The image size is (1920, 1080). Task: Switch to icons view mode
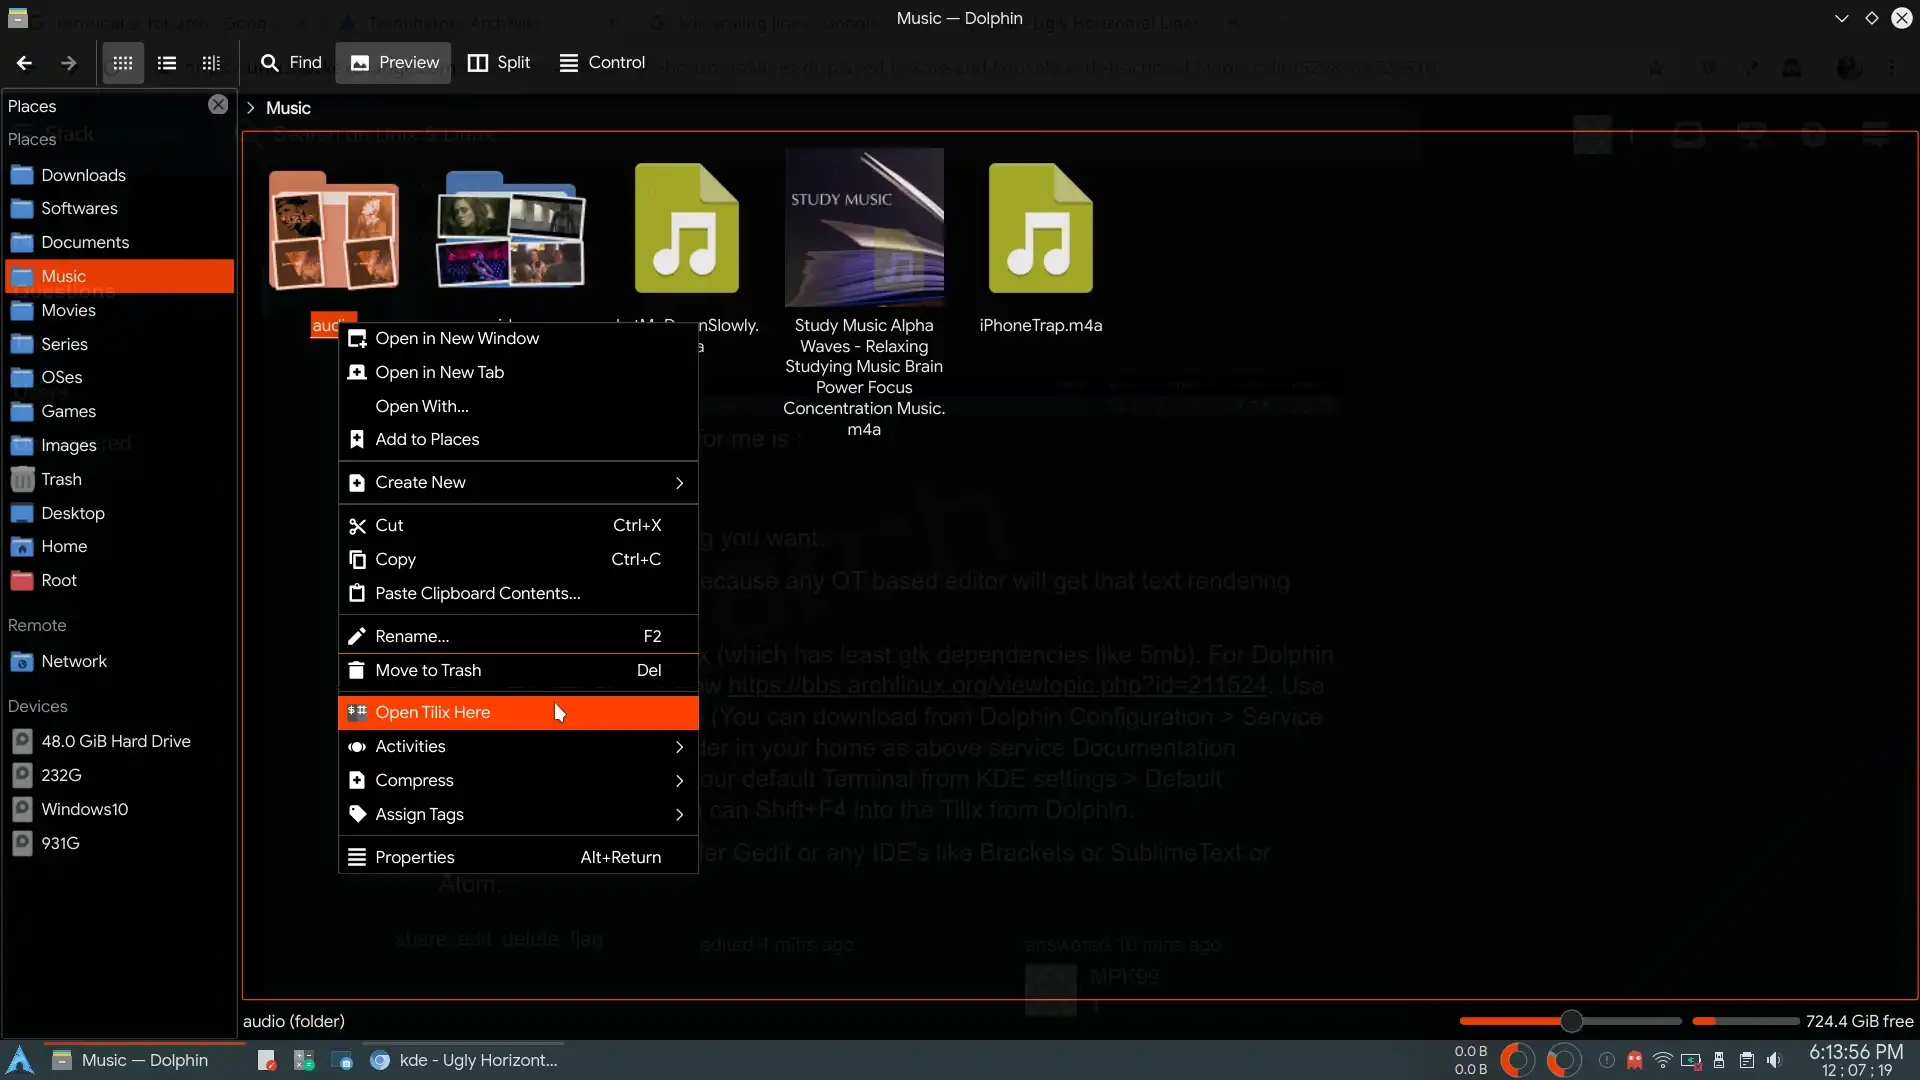click(123, 63)
